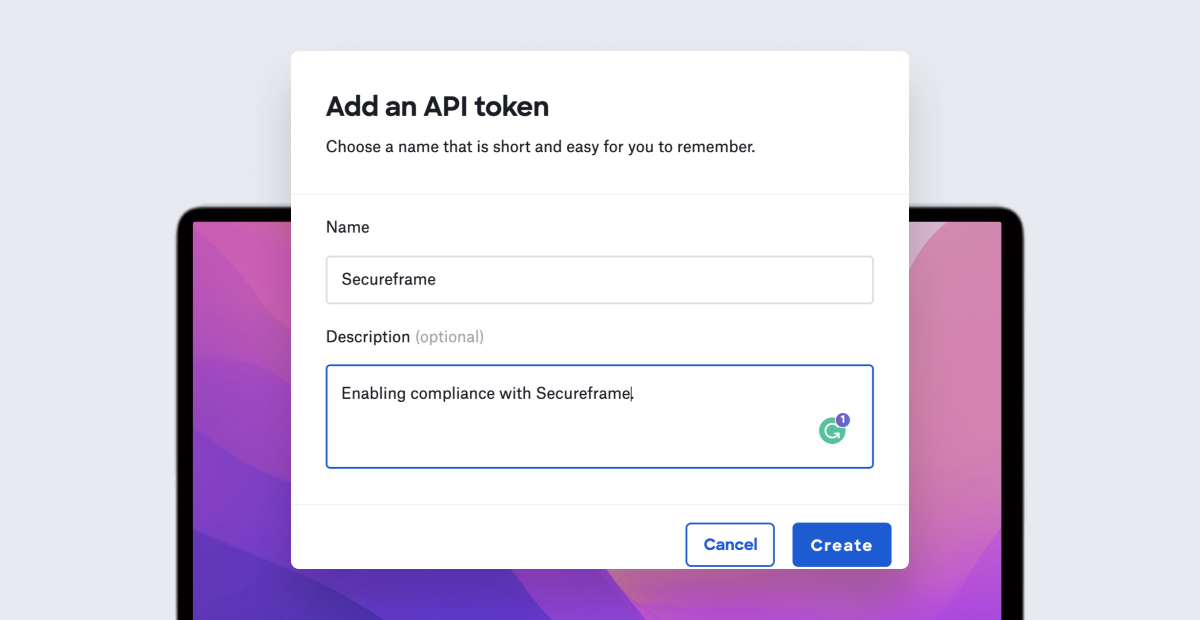The height and width of the screenshot is (620, 1200).
Task: Select the purple notification count on Grammarly icon
Action: point(841,419)
